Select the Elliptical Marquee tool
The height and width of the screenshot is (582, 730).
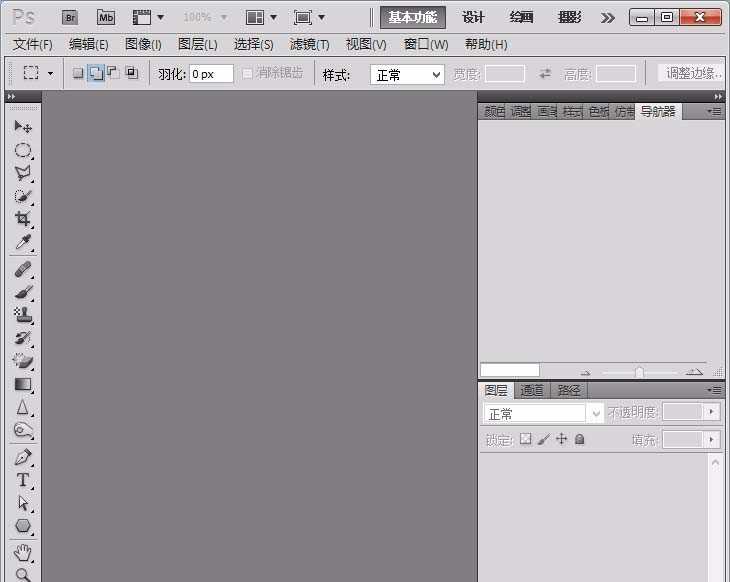23,150
